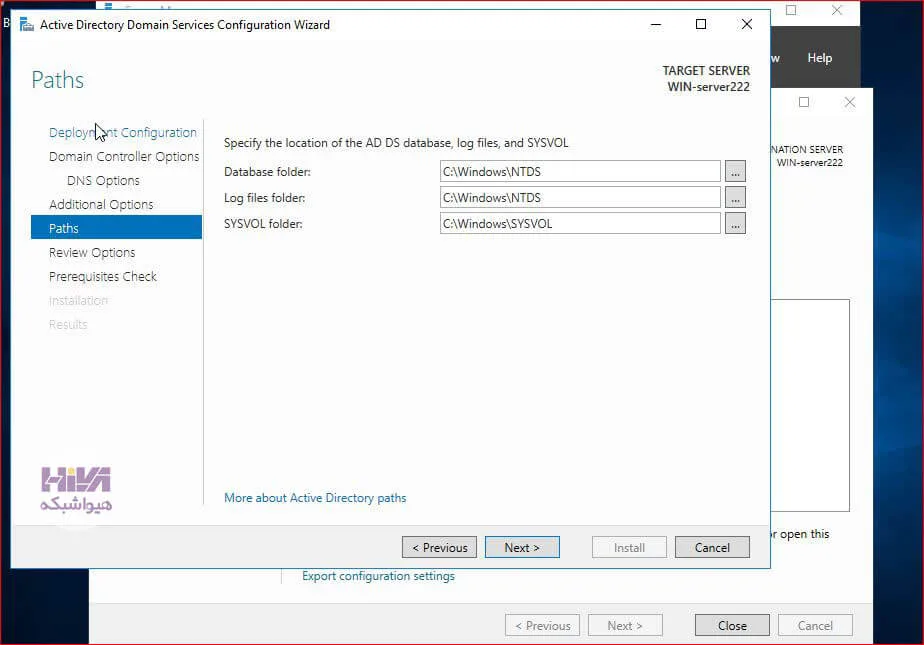
Task: Close the background Add Roles wizard window
Action: (849, 102)
